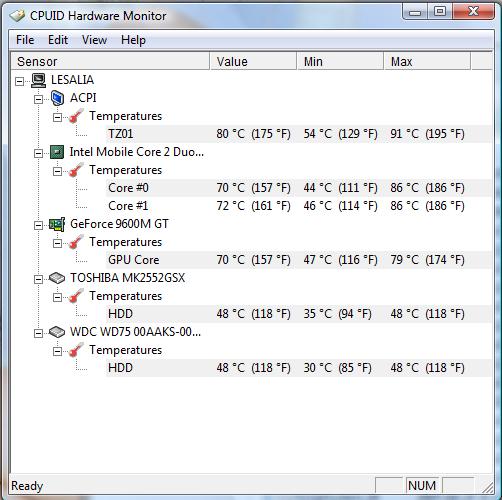Image resolution: width=502 pixels, height=500 pixels.
Task: Click the GeForce 9600M GT graphics card icon
Action: pos(57,224)
